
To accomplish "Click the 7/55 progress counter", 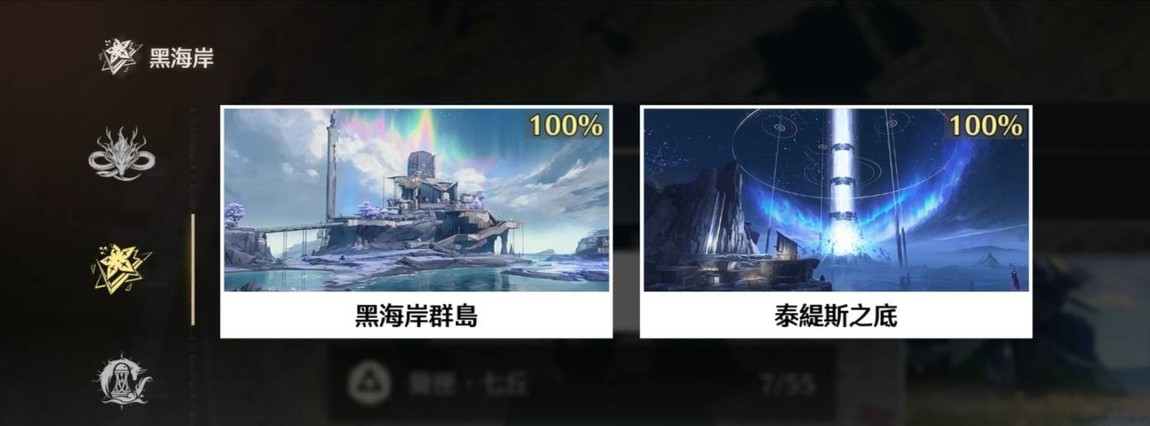I will point(788,382).
